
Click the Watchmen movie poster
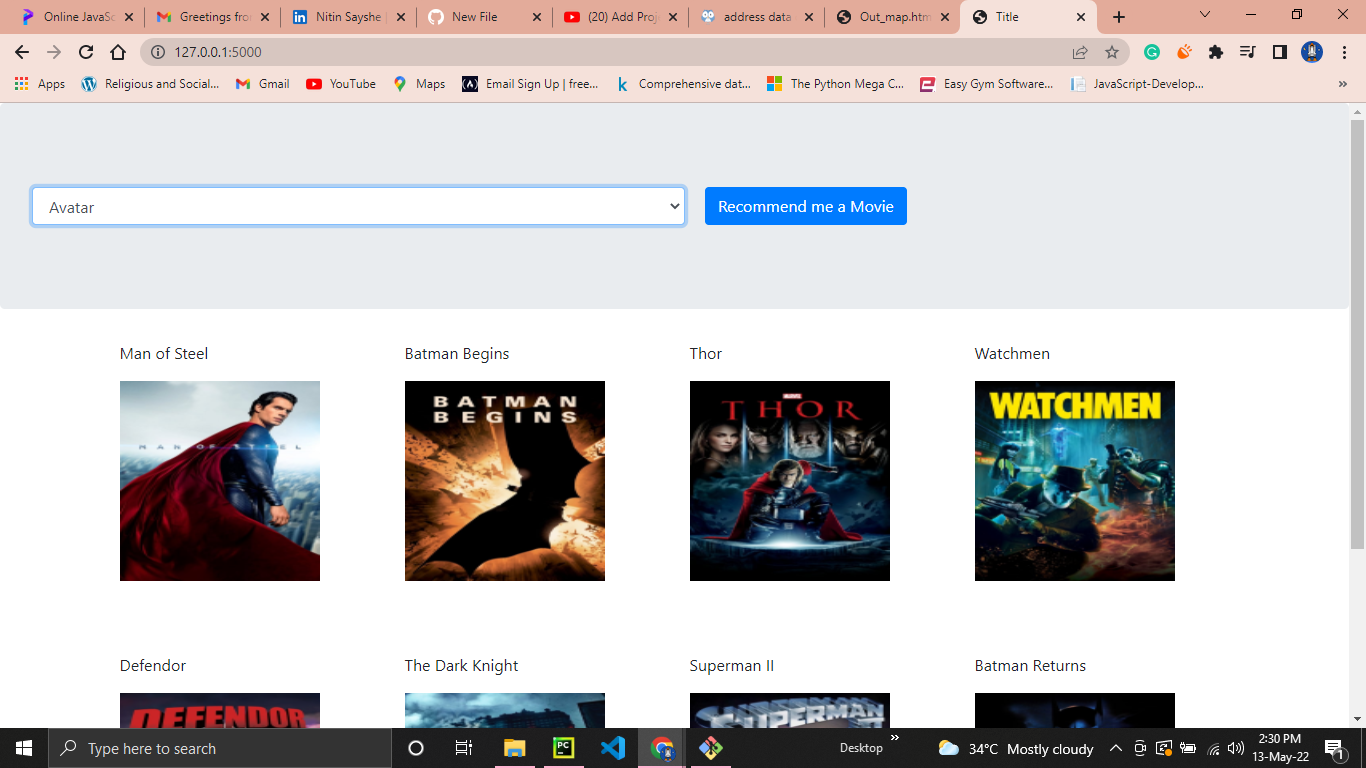coord(1075,481)
